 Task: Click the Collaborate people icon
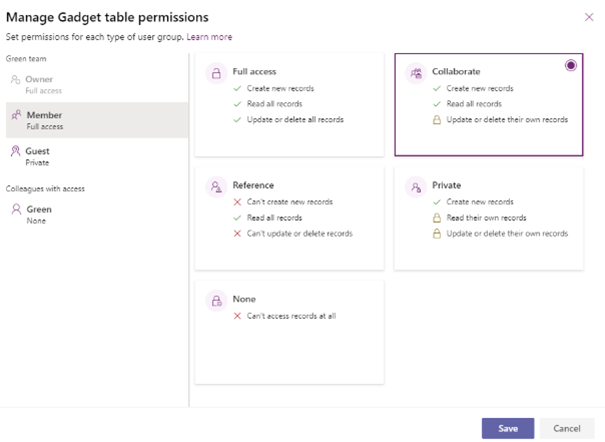click(x=415, y=73)
